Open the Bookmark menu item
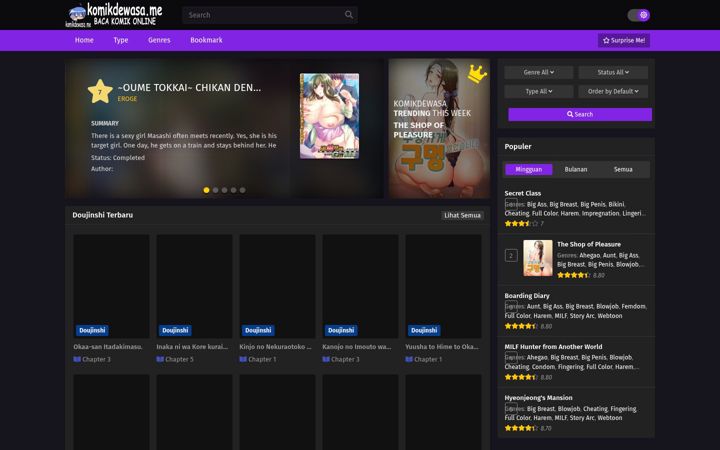Screen dimensions: 720x450 tap(206, 40)
